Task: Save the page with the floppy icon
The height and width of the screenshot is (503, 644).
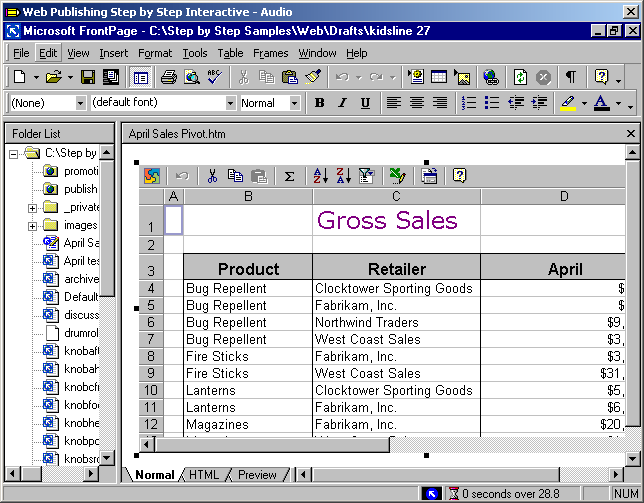Action: click(x=87, y=77)
